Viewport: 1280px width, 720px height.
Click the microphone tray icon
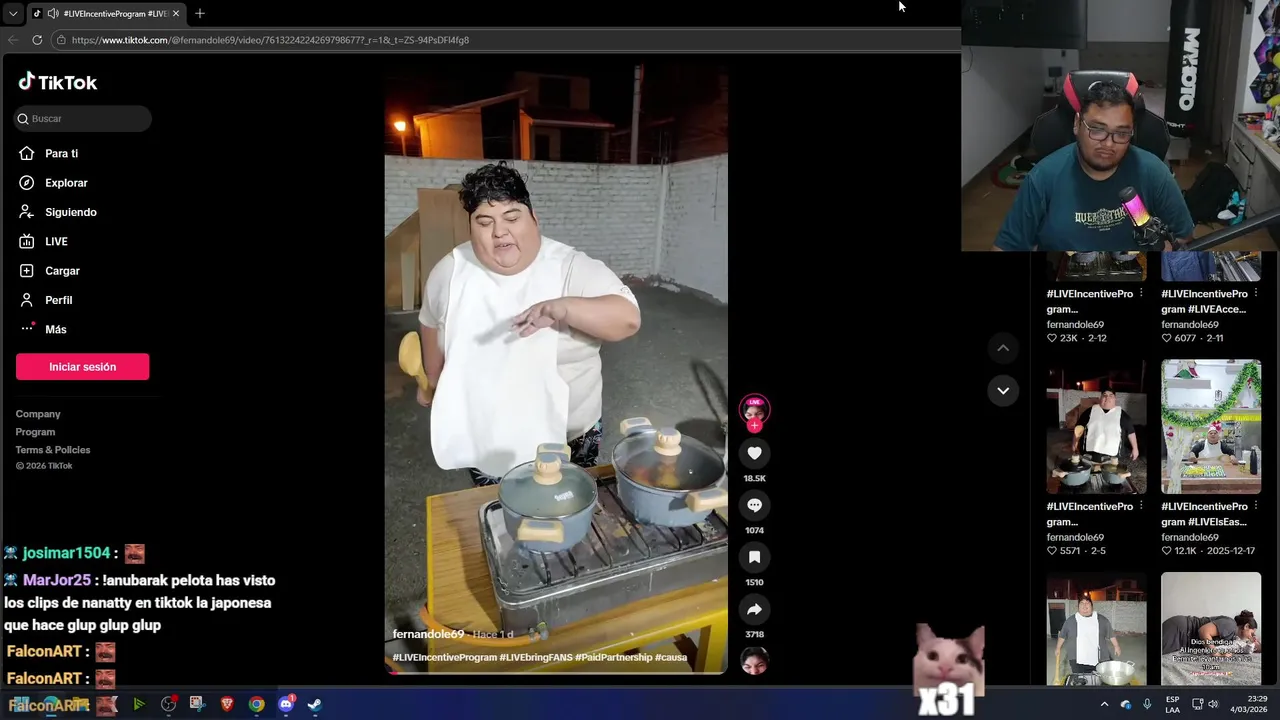tap(1147, 704)
